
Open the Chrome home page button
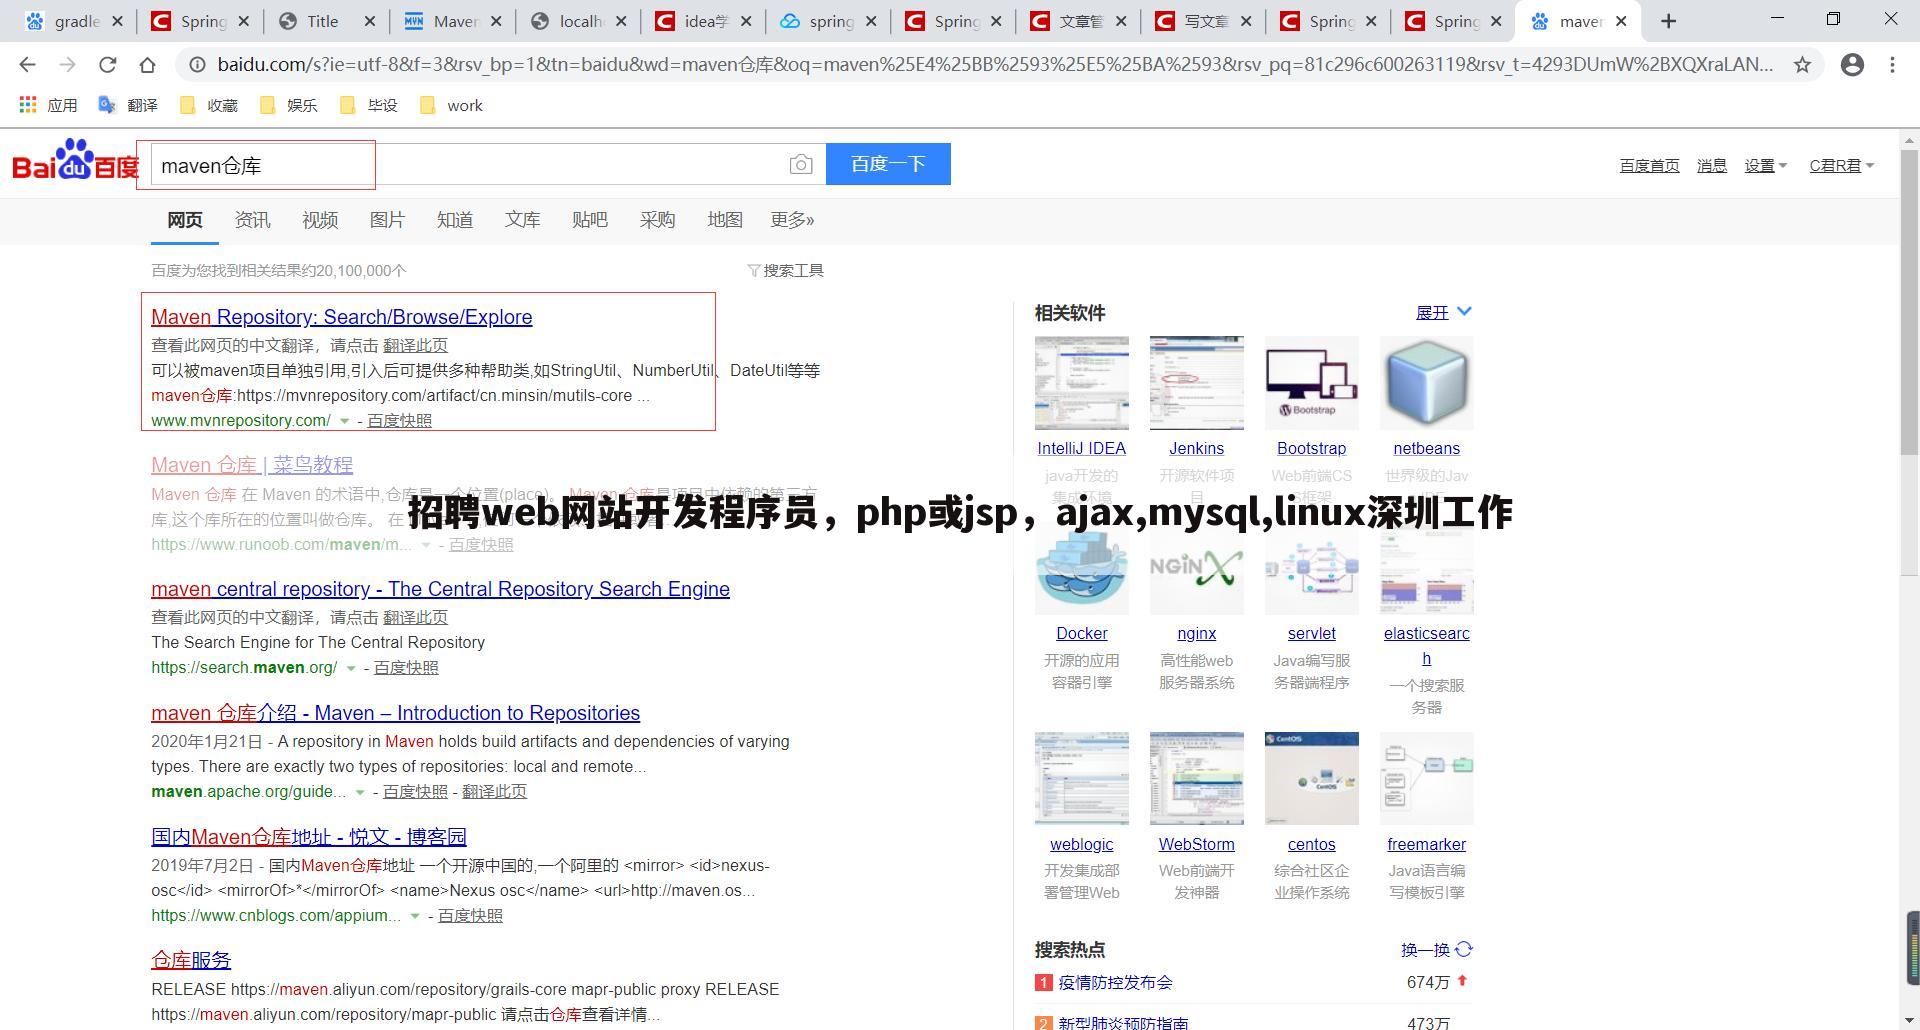pos(147,65)
